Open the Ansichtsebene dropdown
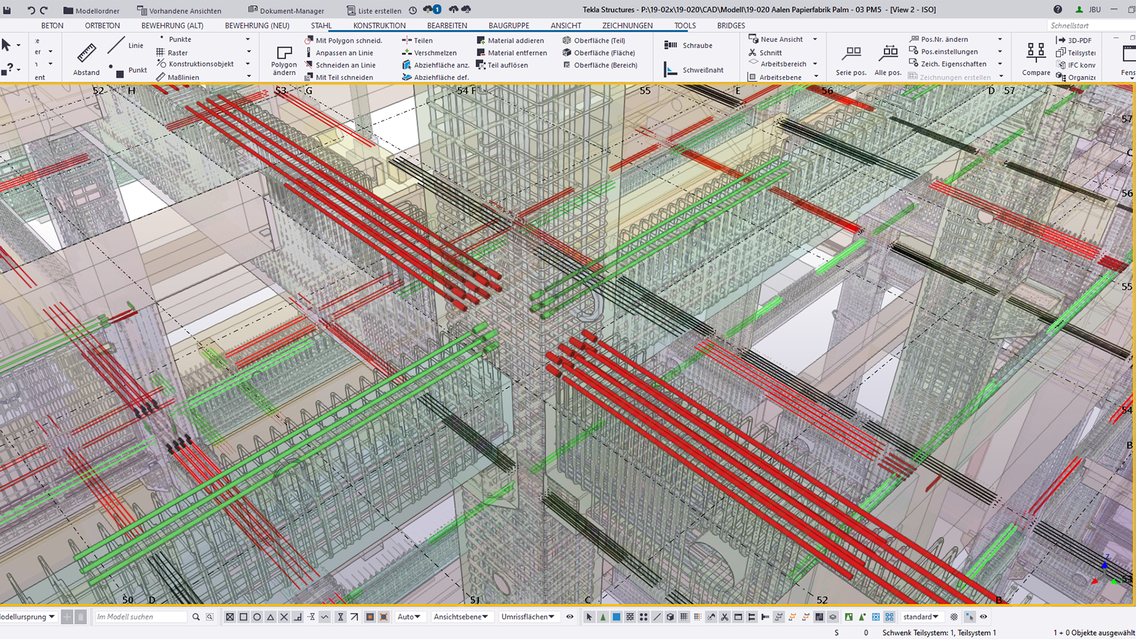Screen dimensions: 1136x639 click(461, 617)
